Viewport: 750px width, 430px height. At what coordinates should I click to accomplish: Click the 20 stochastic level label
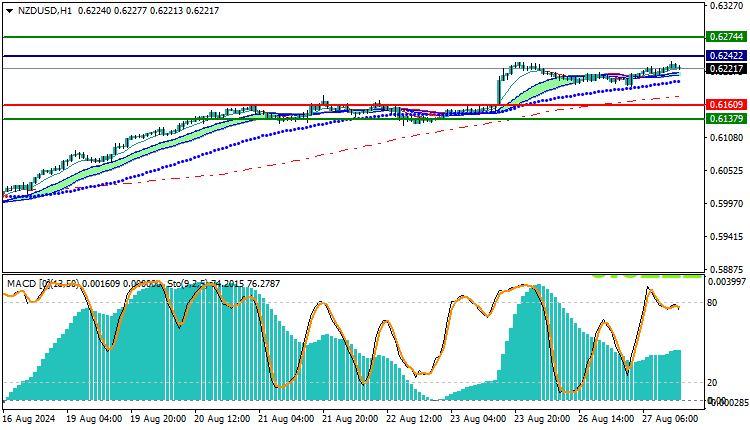pyautogui.click(x=712, y=383)
